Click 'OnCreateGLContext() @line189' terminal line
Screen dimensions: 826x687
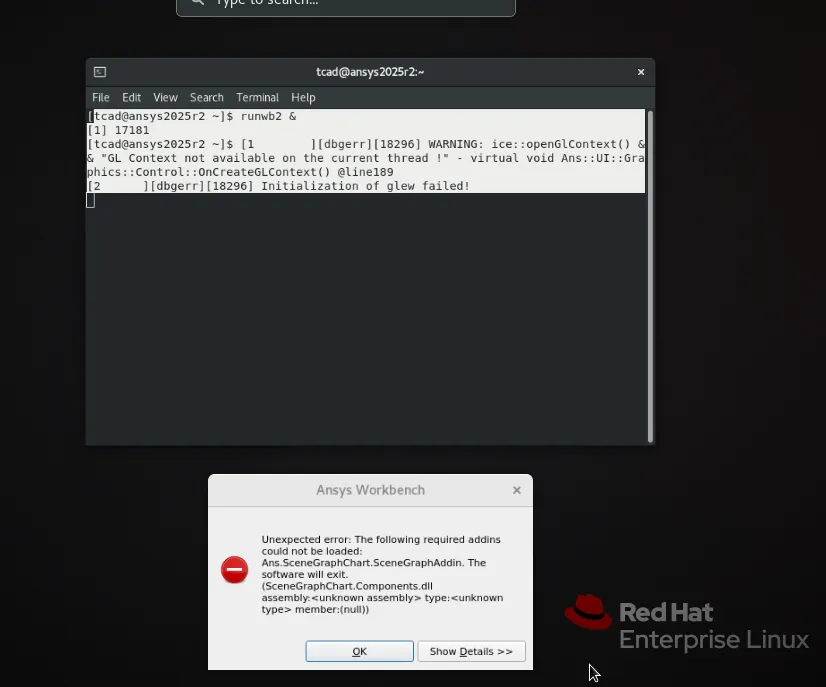(240, 172)
